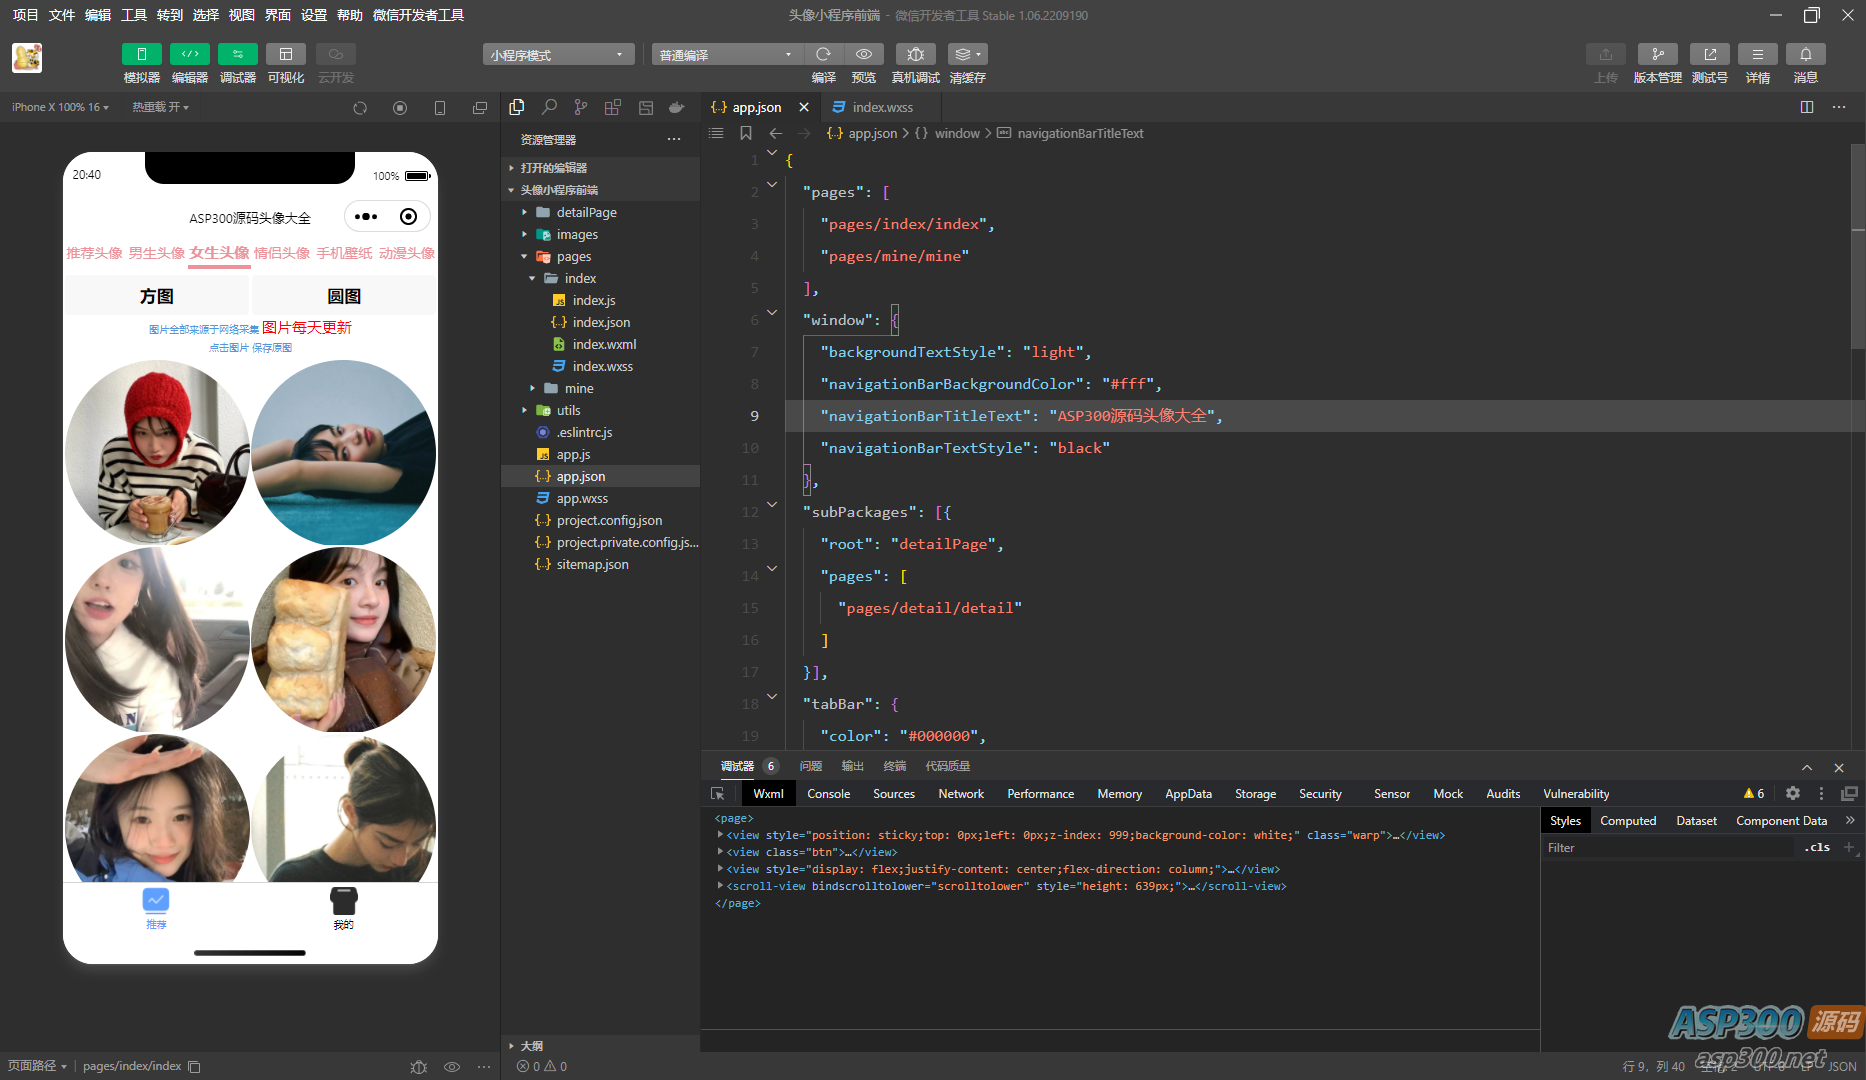Toggle the Simulator panel button

(x=141, y=55)
